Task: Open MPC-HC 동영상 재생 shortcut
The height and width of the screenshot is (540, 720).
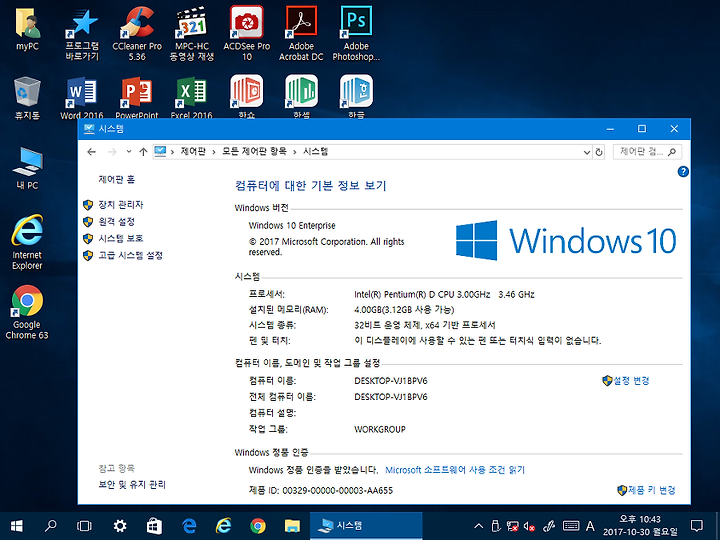Action: (191, 34)
